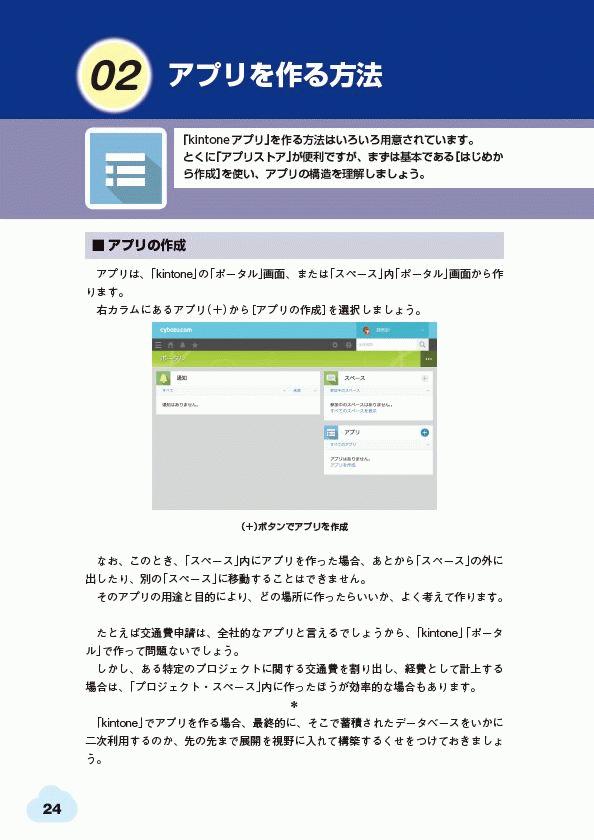
Task: Click the magnifier search icon
Action: [423, 344]
